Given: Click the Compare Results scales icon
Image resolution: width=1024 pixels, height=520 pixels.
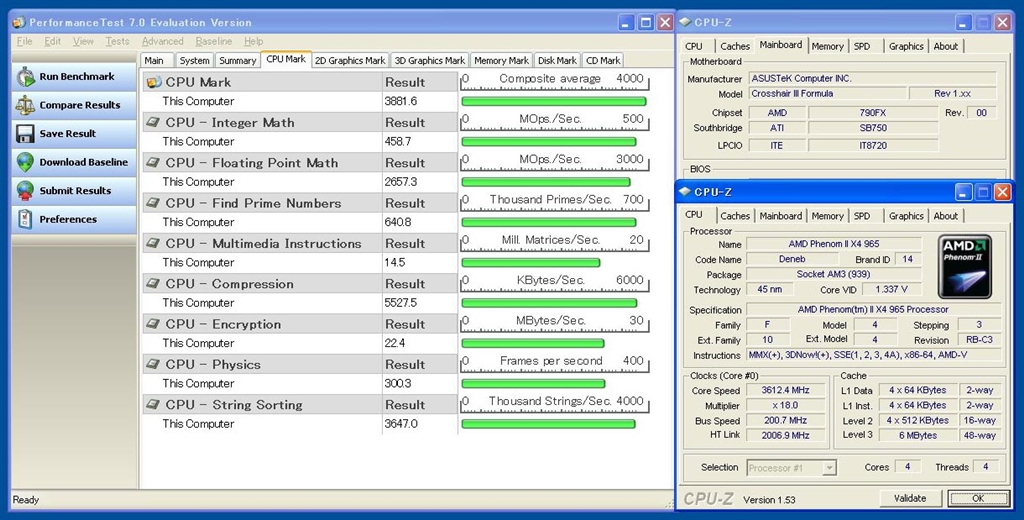Looking at the screenshot, I should coord(25,105).
